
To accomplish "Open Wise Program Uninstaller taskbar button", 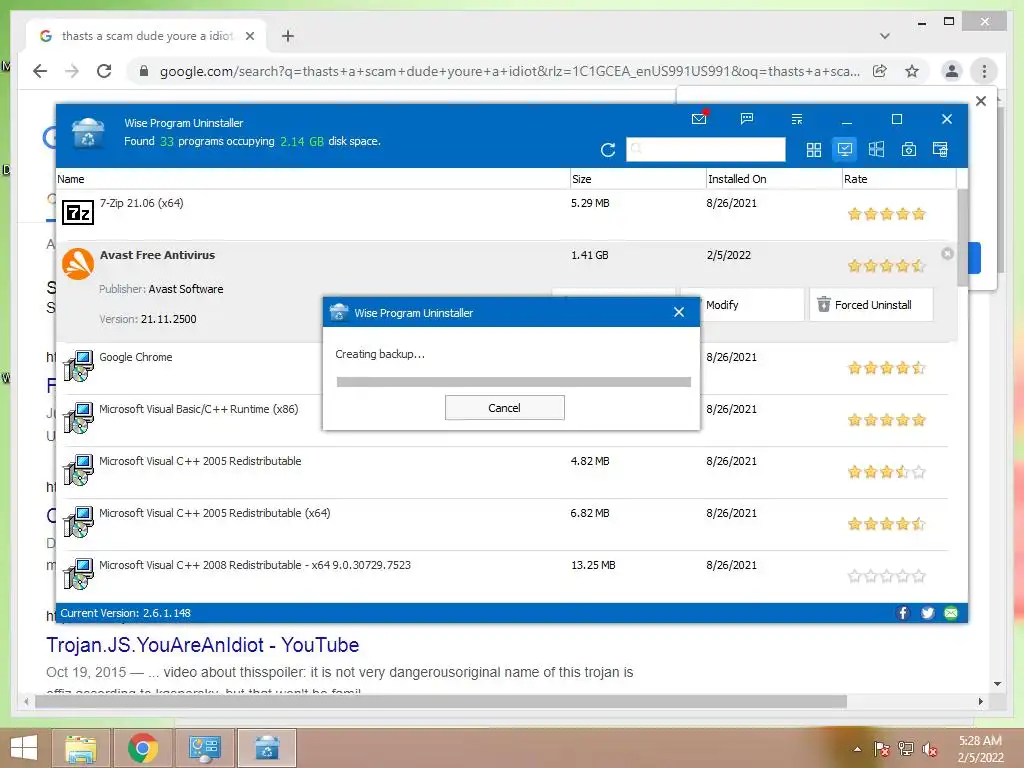I will click(x=267, y=747).
